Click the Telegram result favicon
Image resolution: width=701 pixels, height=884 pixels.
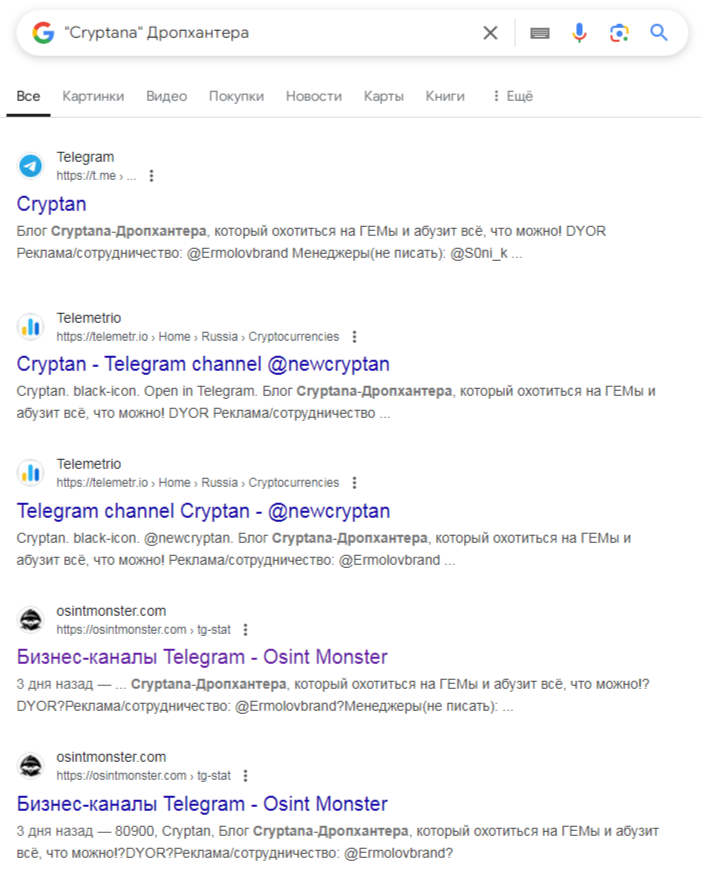click(31, 166)
